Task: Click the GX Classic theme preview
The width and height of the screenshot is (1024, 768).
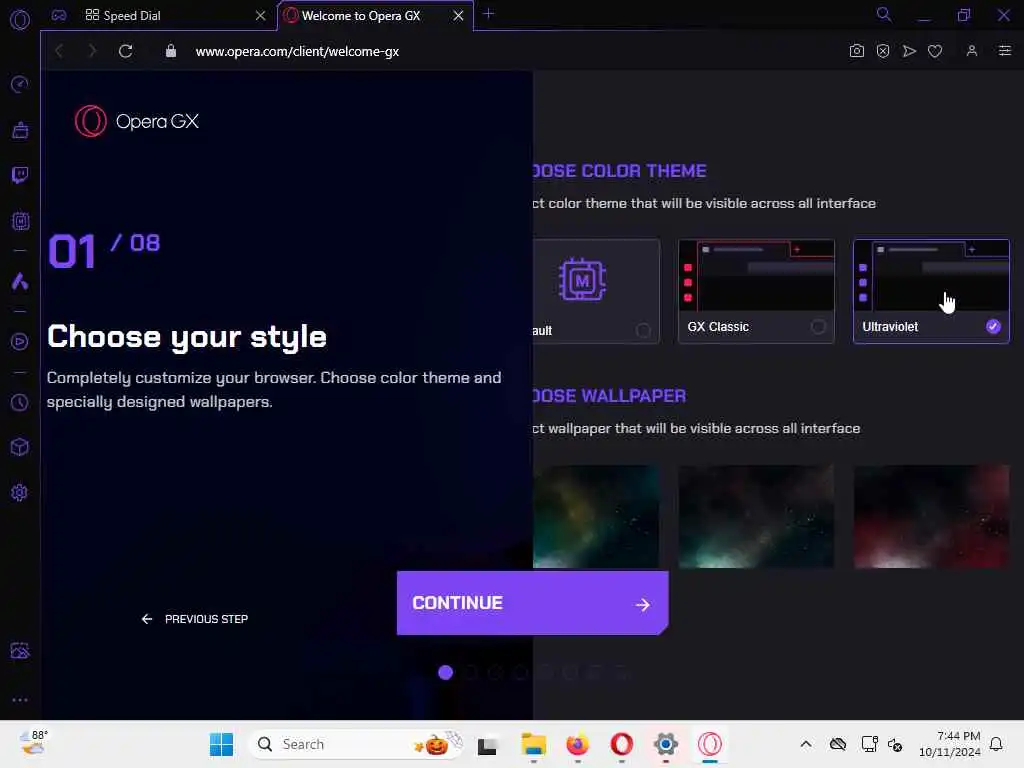Action: click(756, 276)
